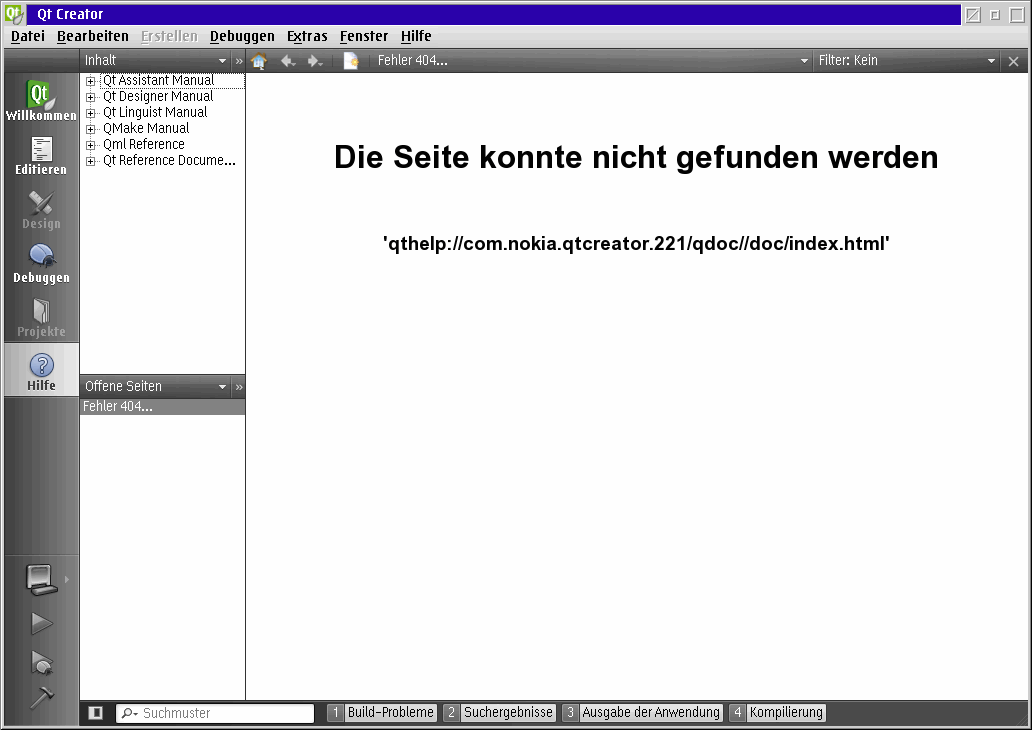Open the Hilfe menu

coord(416,36)
